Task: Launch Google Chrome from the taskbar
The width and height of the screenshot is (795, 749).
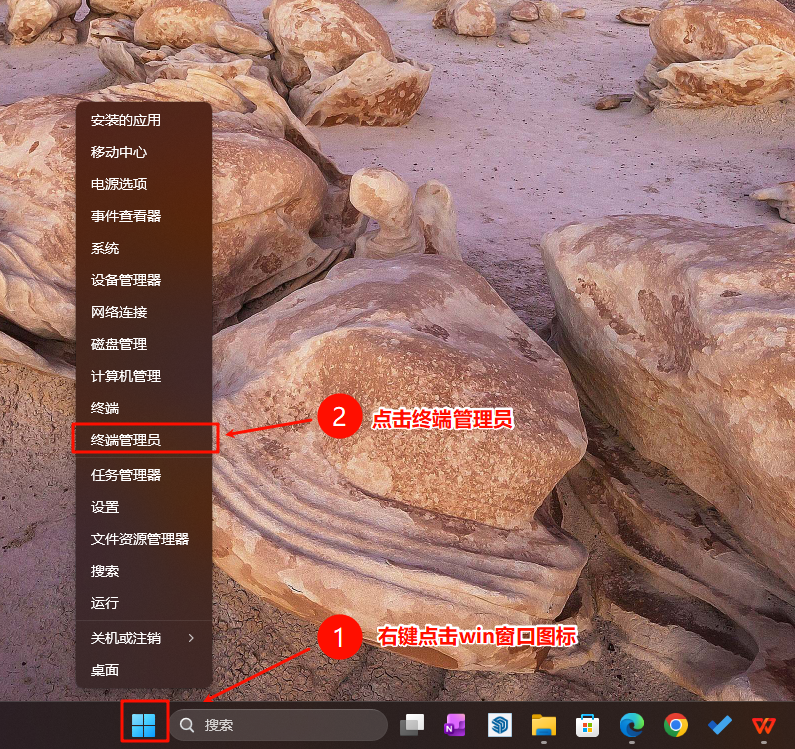Action: pyautogui.click(x=675, y=725)
